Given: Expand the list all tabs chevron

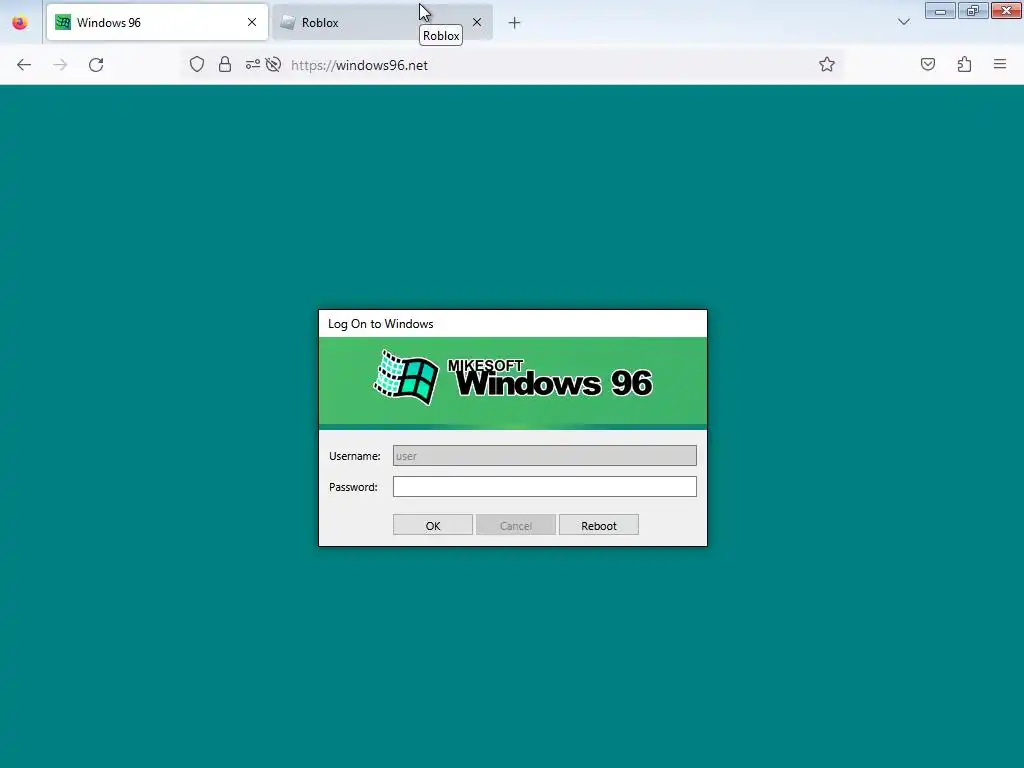Looking at the screenshot, I should [904, 22].
